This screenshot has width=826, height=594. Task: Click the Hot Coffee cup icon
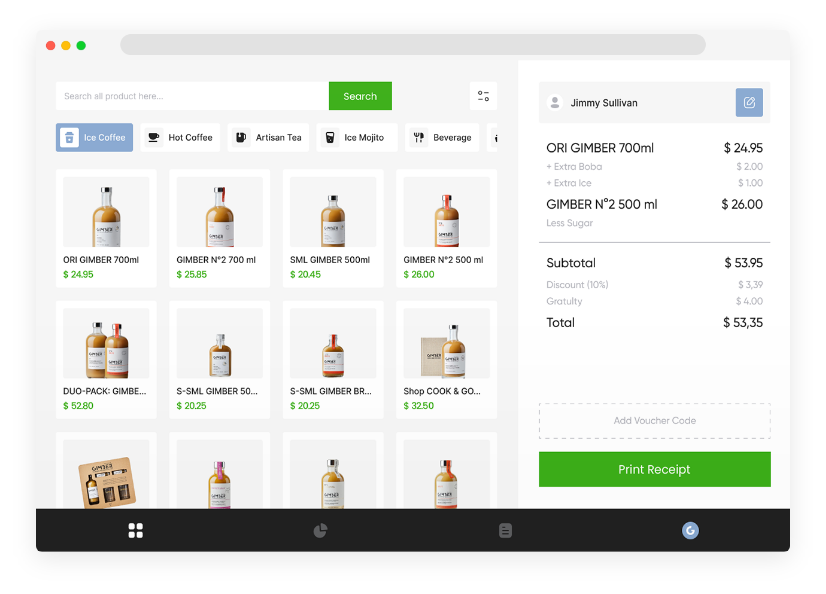pos(153,138)
